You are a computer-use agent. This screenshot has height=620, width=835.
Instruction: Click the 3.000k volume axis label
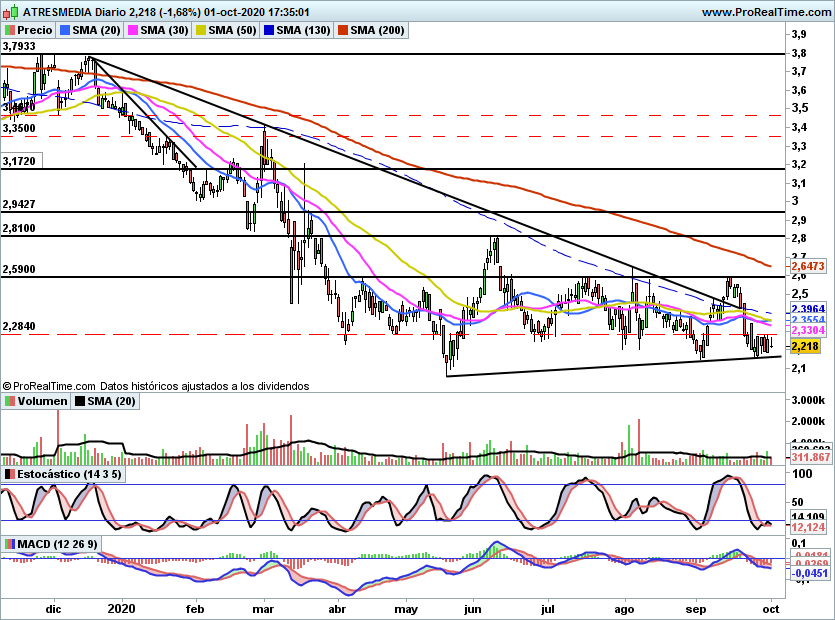click(x=808, y=400)
